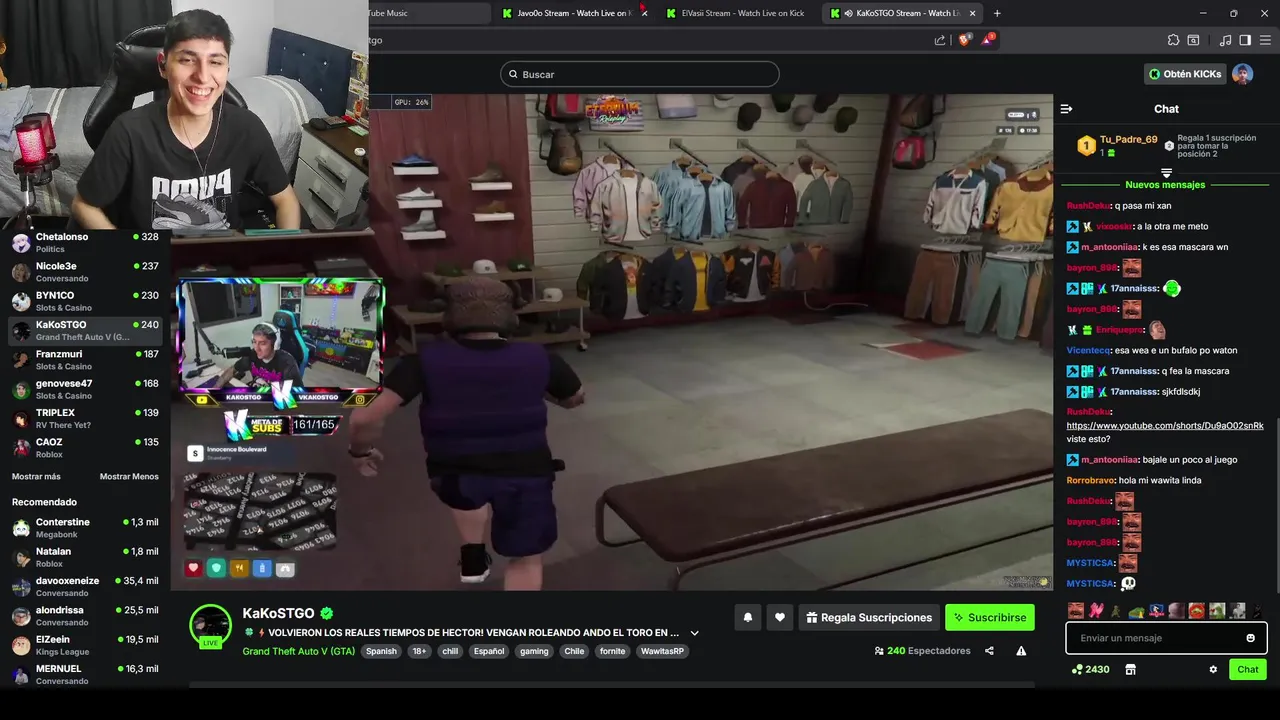Open the browser hamburger menu
1280x720 pixels.
pyautogui.click(x=1264, y=40)
